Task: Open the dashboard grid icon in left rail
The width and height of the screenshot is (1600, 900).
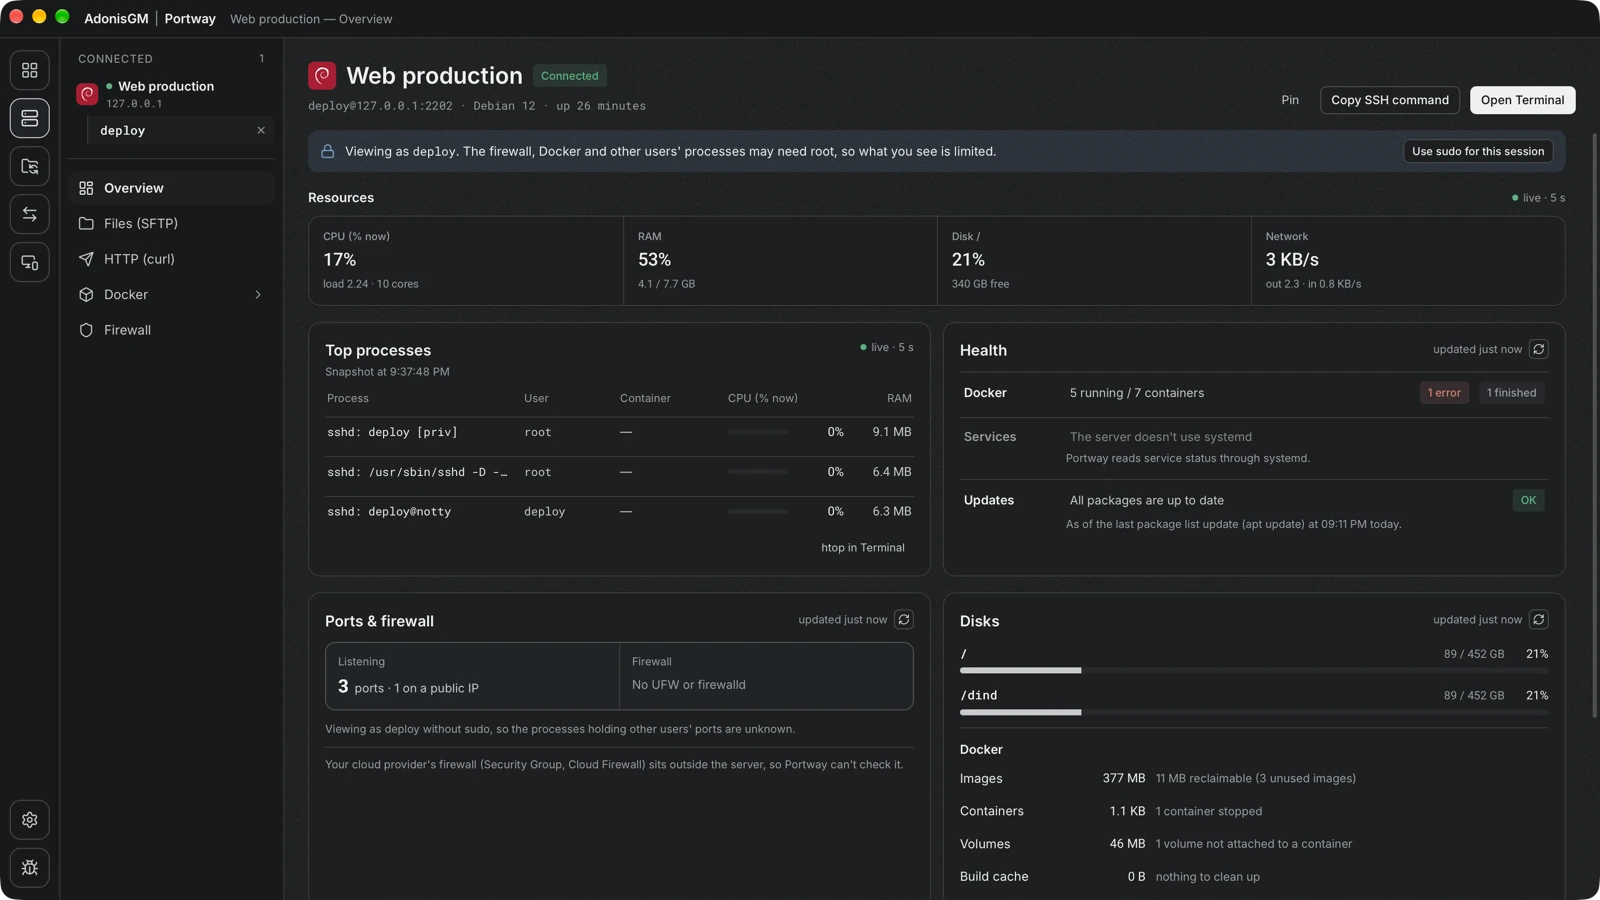Action: pyautogui.click(x=30, y=70)
